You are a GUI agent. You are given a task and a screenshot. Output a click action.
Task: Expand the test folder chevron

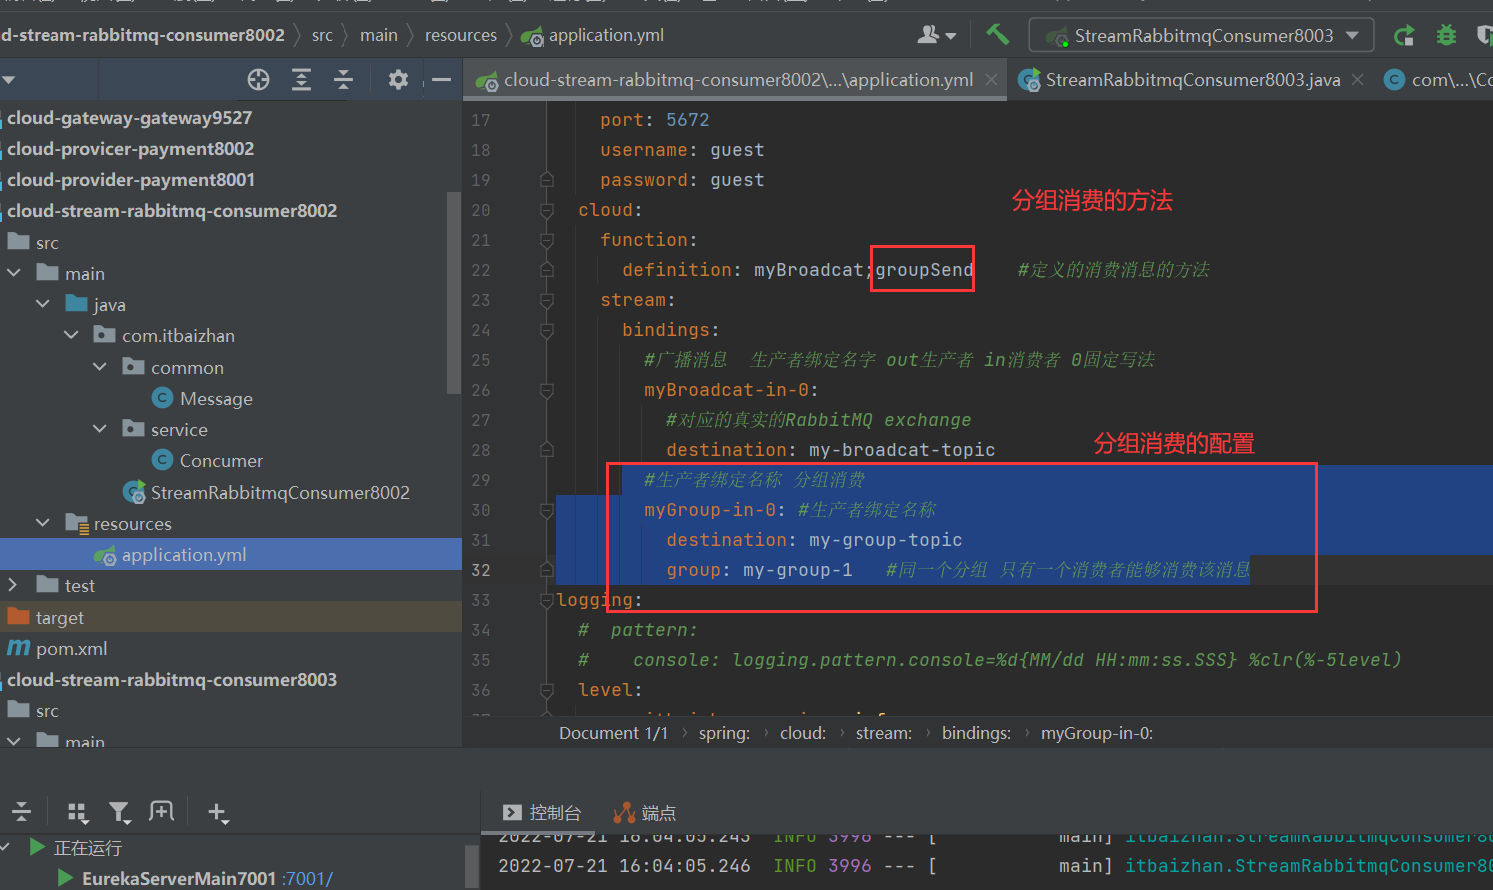[12, 585]
